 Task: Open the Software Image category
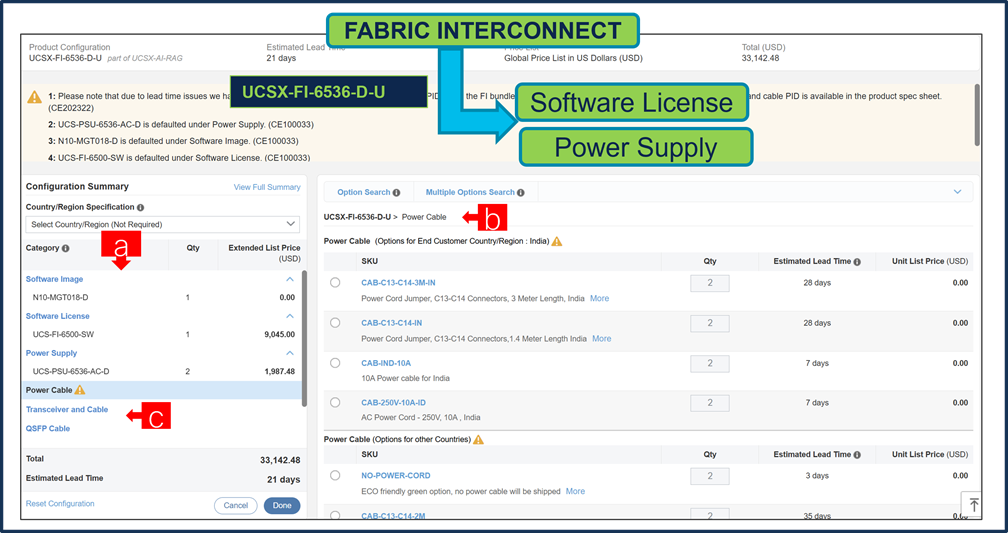(55, 279)
